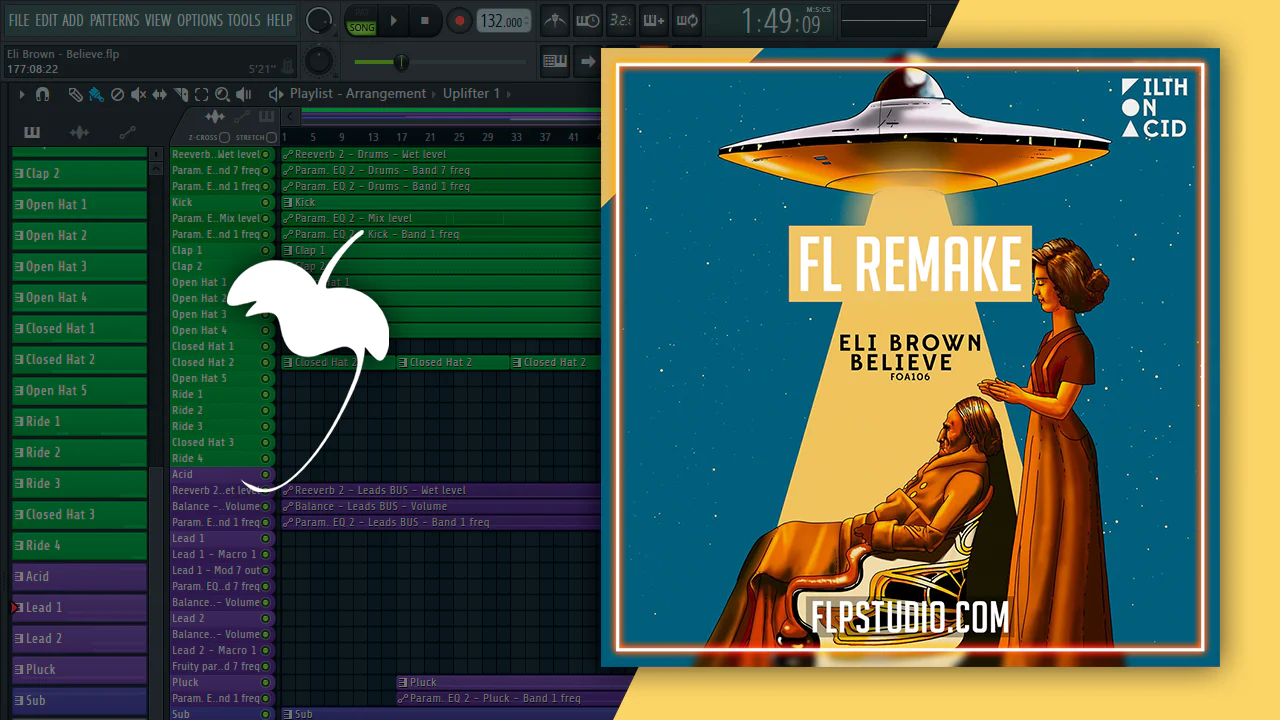Click the picker panel scrollbar handle

click(155, 592)
